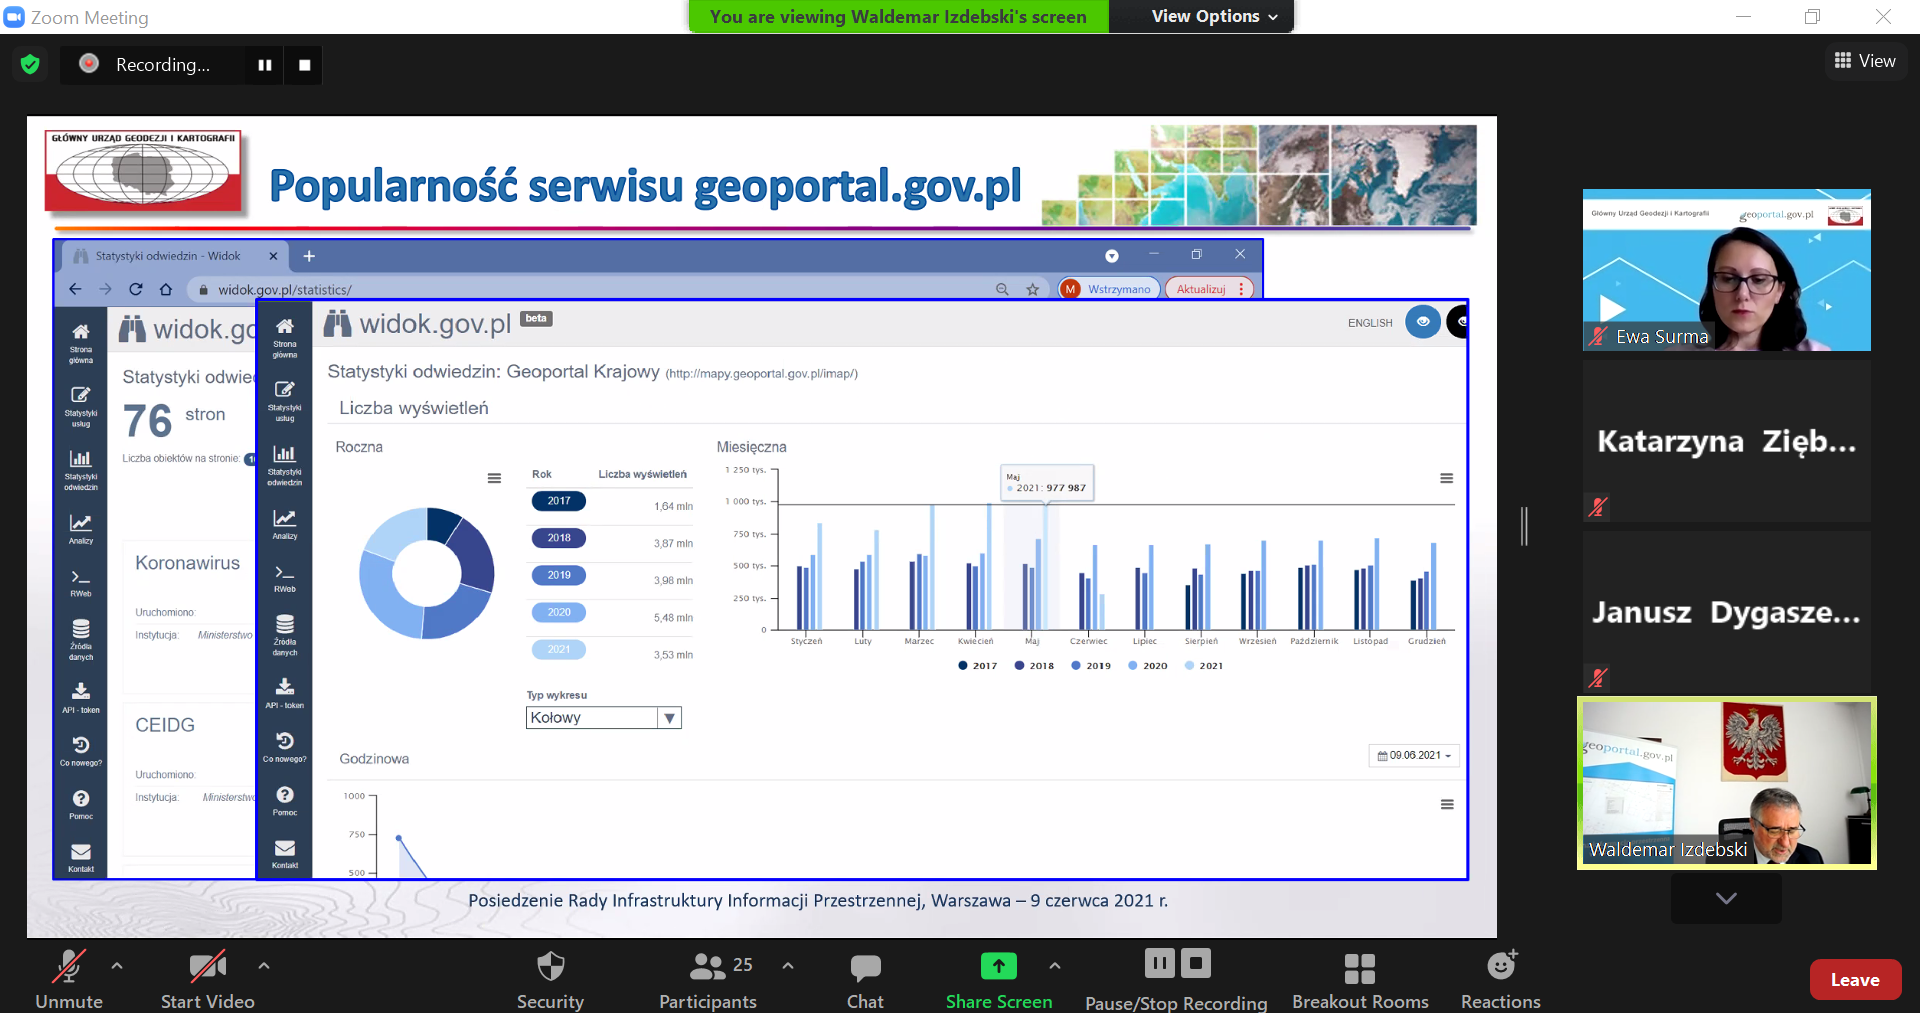The image size is (1920, 1013).
Task: Click the Share Screen icon
Action: pyautogui.click(x=998, y=966)
